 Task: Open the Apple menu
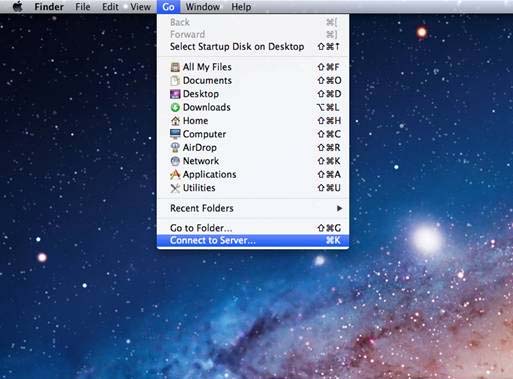(17, 6)
